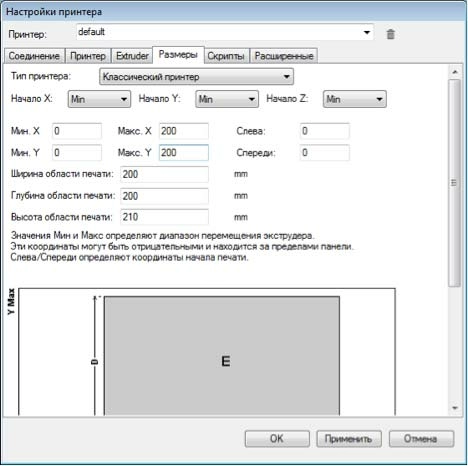Open the Скрипты tab

pos(226,56)
